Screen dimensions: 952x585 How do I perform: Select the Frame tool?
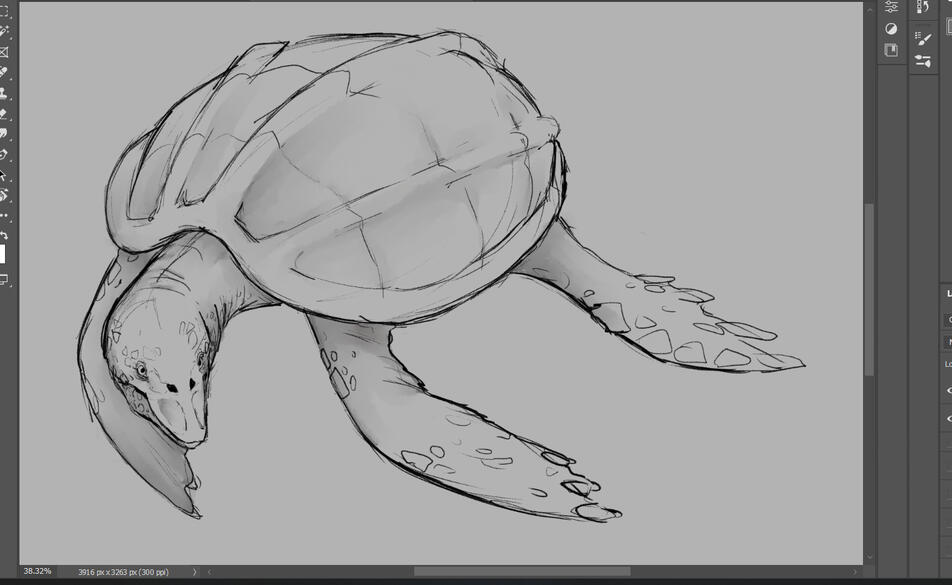click(x=3, y=52)
